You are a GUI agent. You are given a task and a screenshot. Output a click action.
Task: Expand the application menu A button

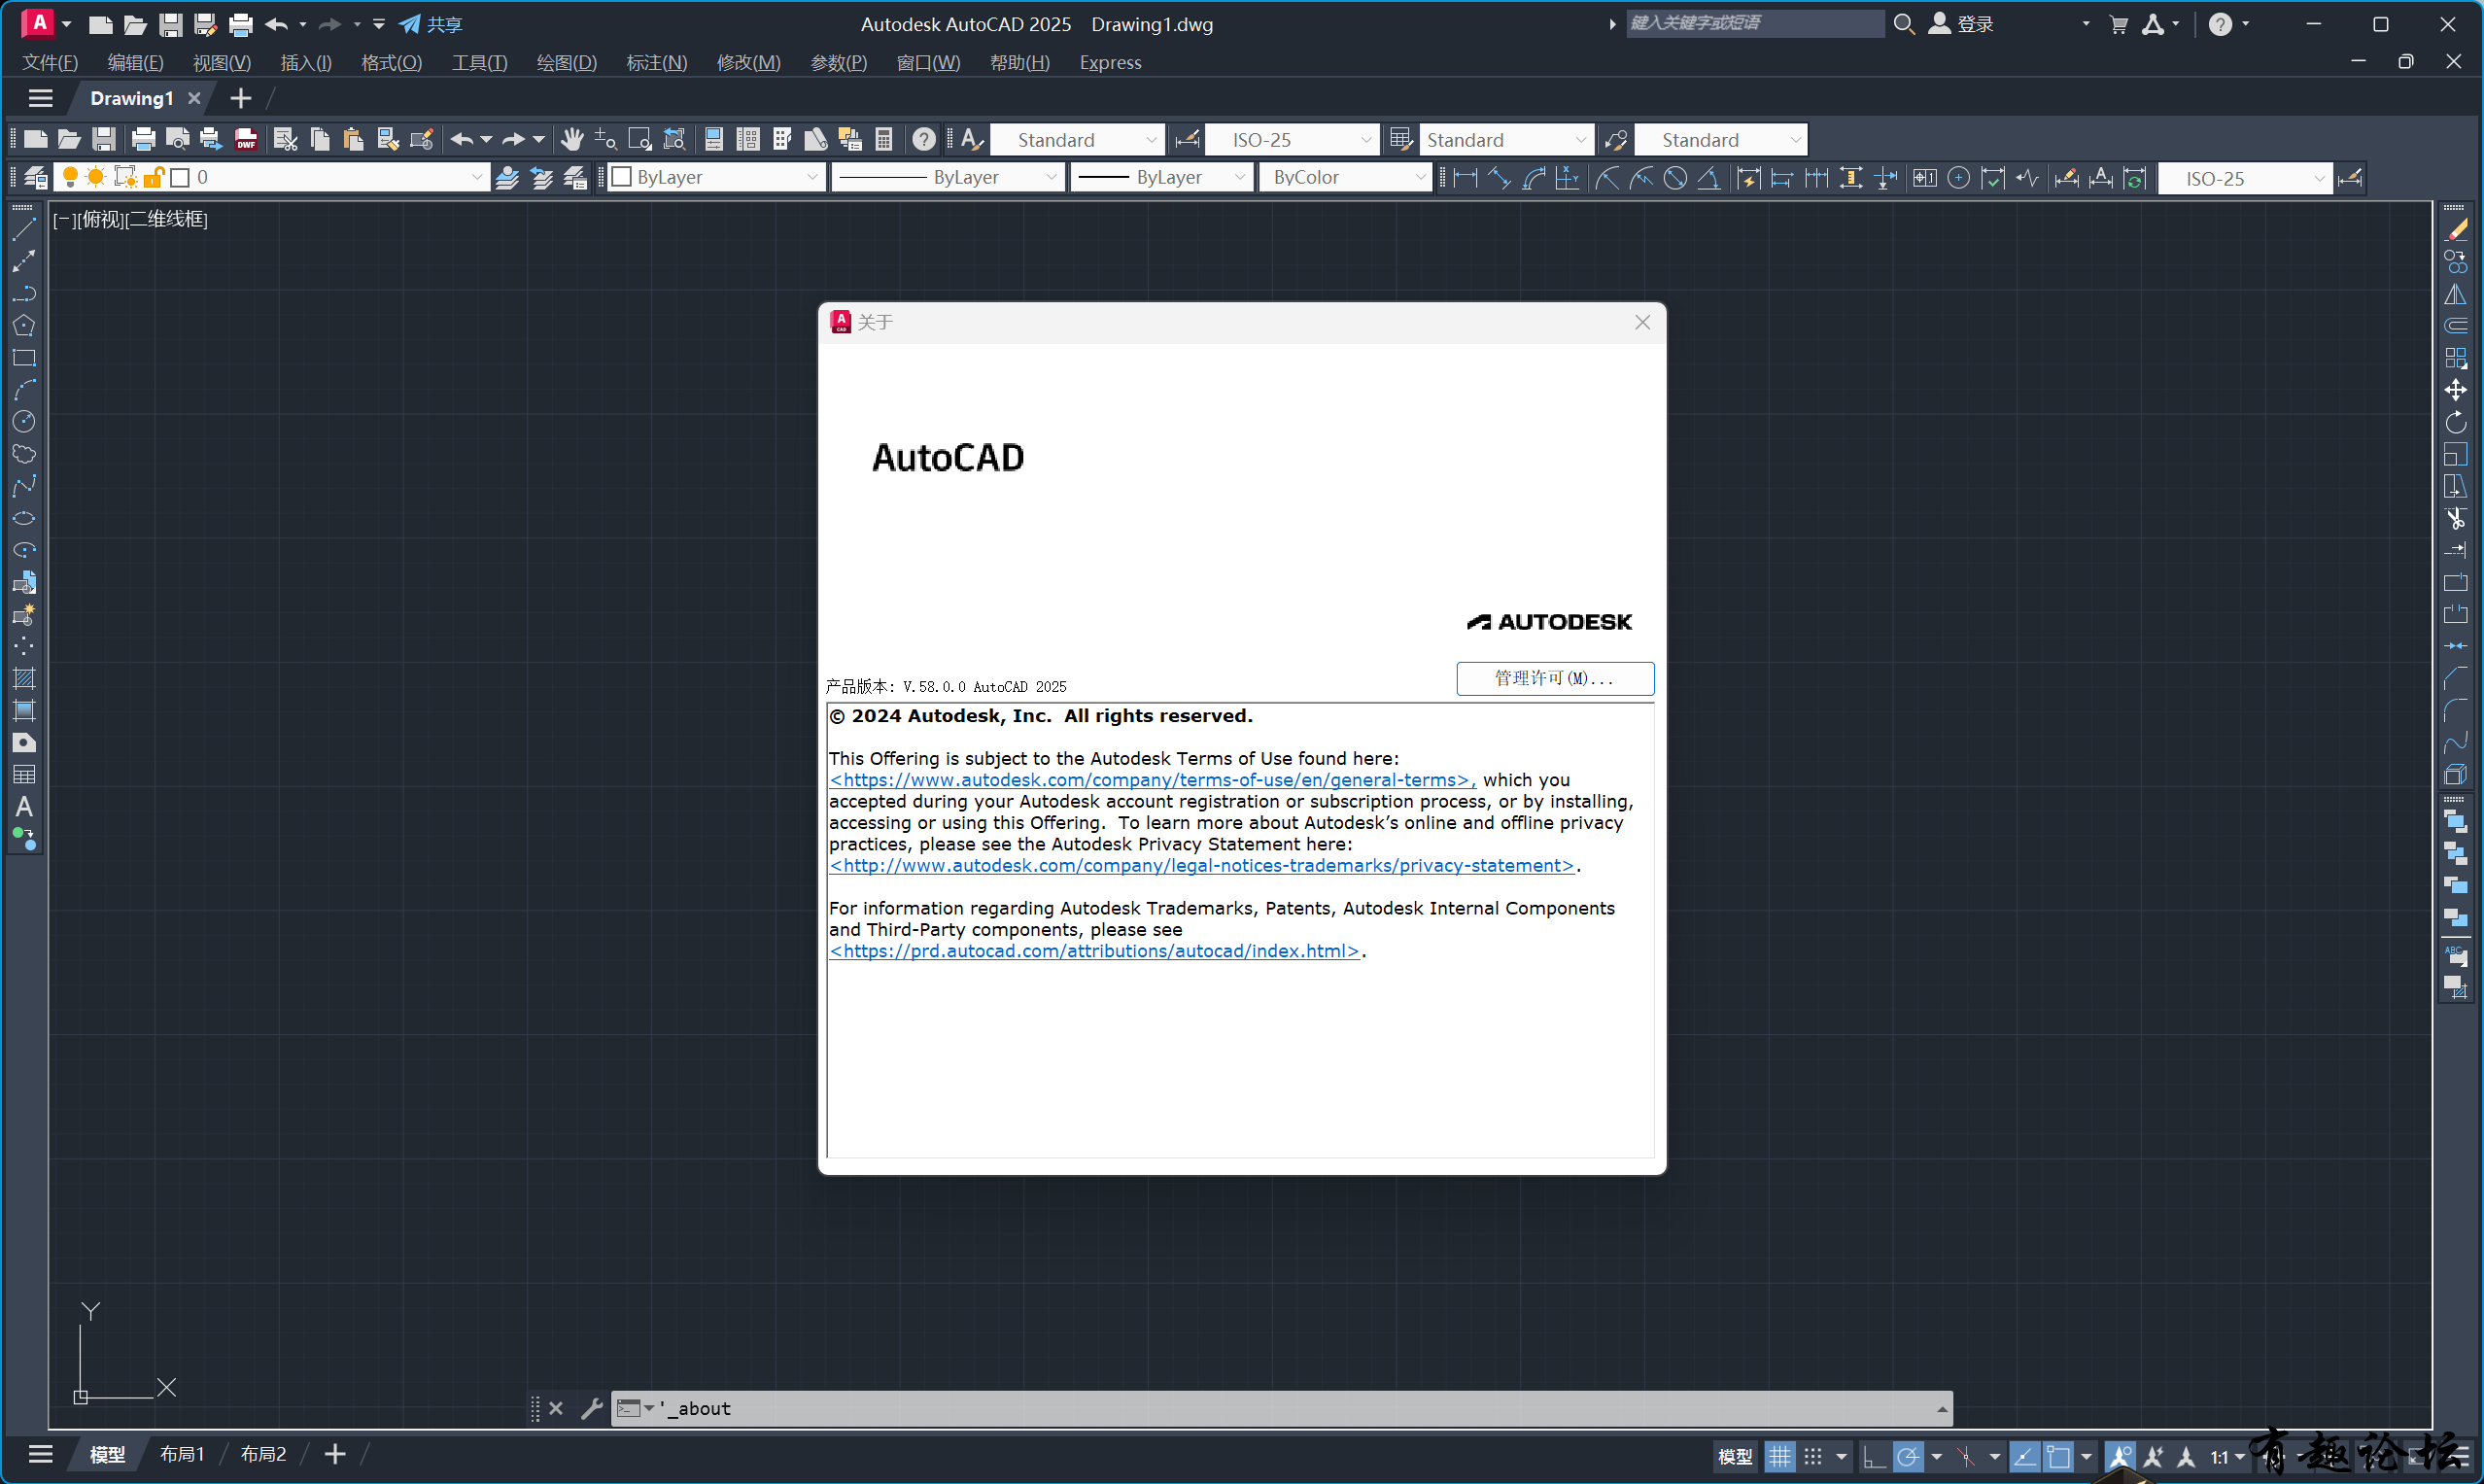[45, 23]
